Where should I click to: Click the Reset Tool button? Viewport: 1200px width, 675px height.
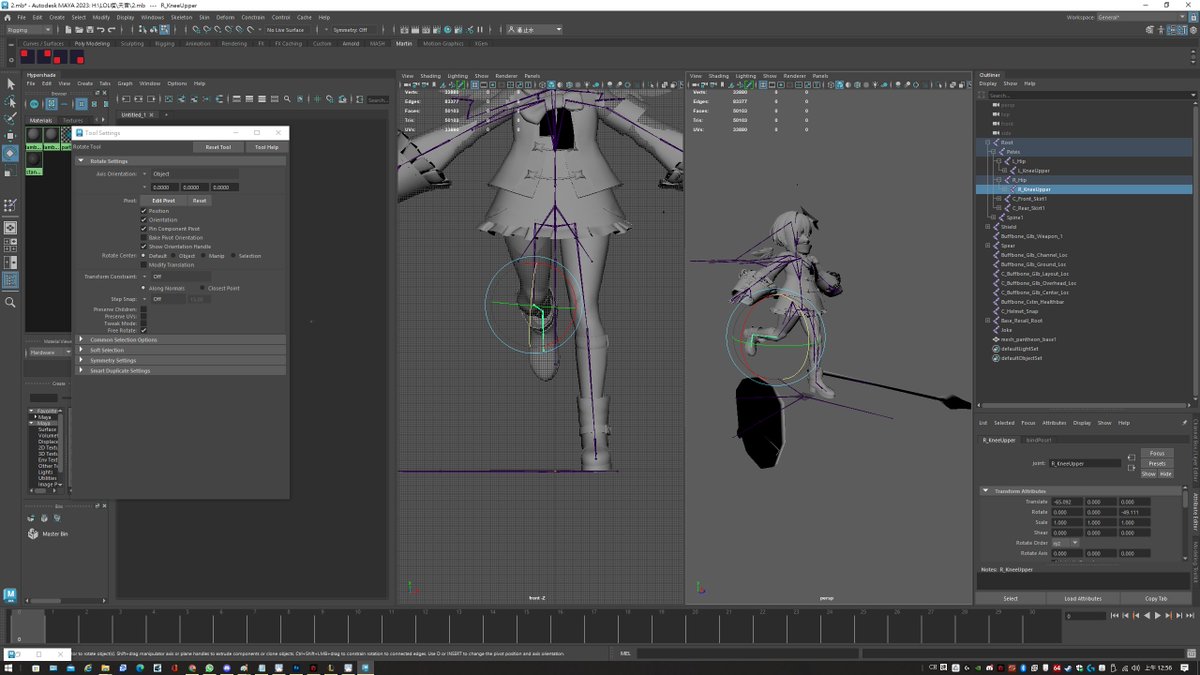(218, 147)
